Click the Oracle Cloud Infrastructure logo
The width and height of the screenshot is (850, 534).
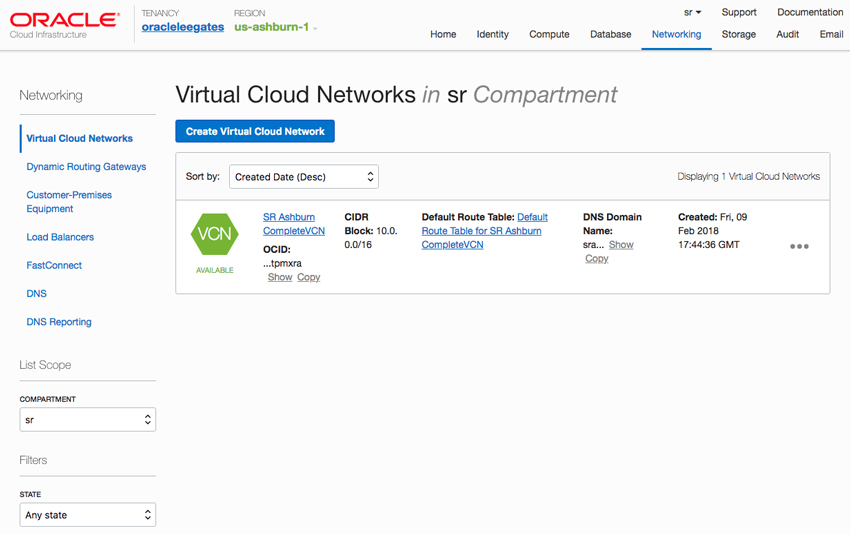pos(65,25)
